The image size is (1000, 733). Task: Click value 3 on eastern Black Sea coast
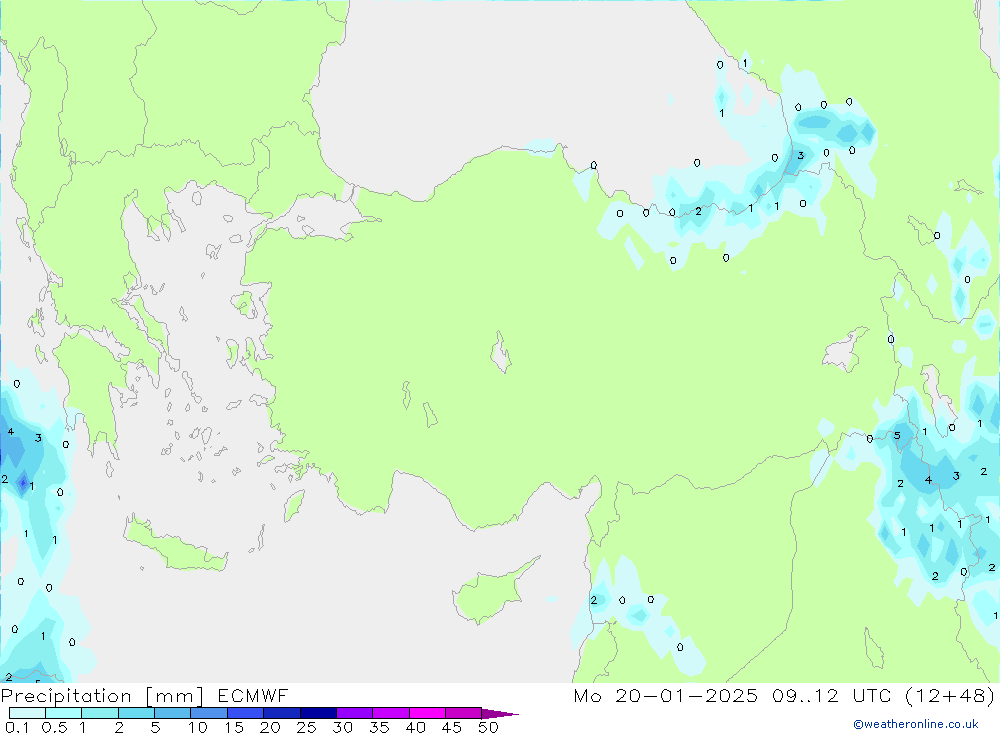tap(800, 156)
